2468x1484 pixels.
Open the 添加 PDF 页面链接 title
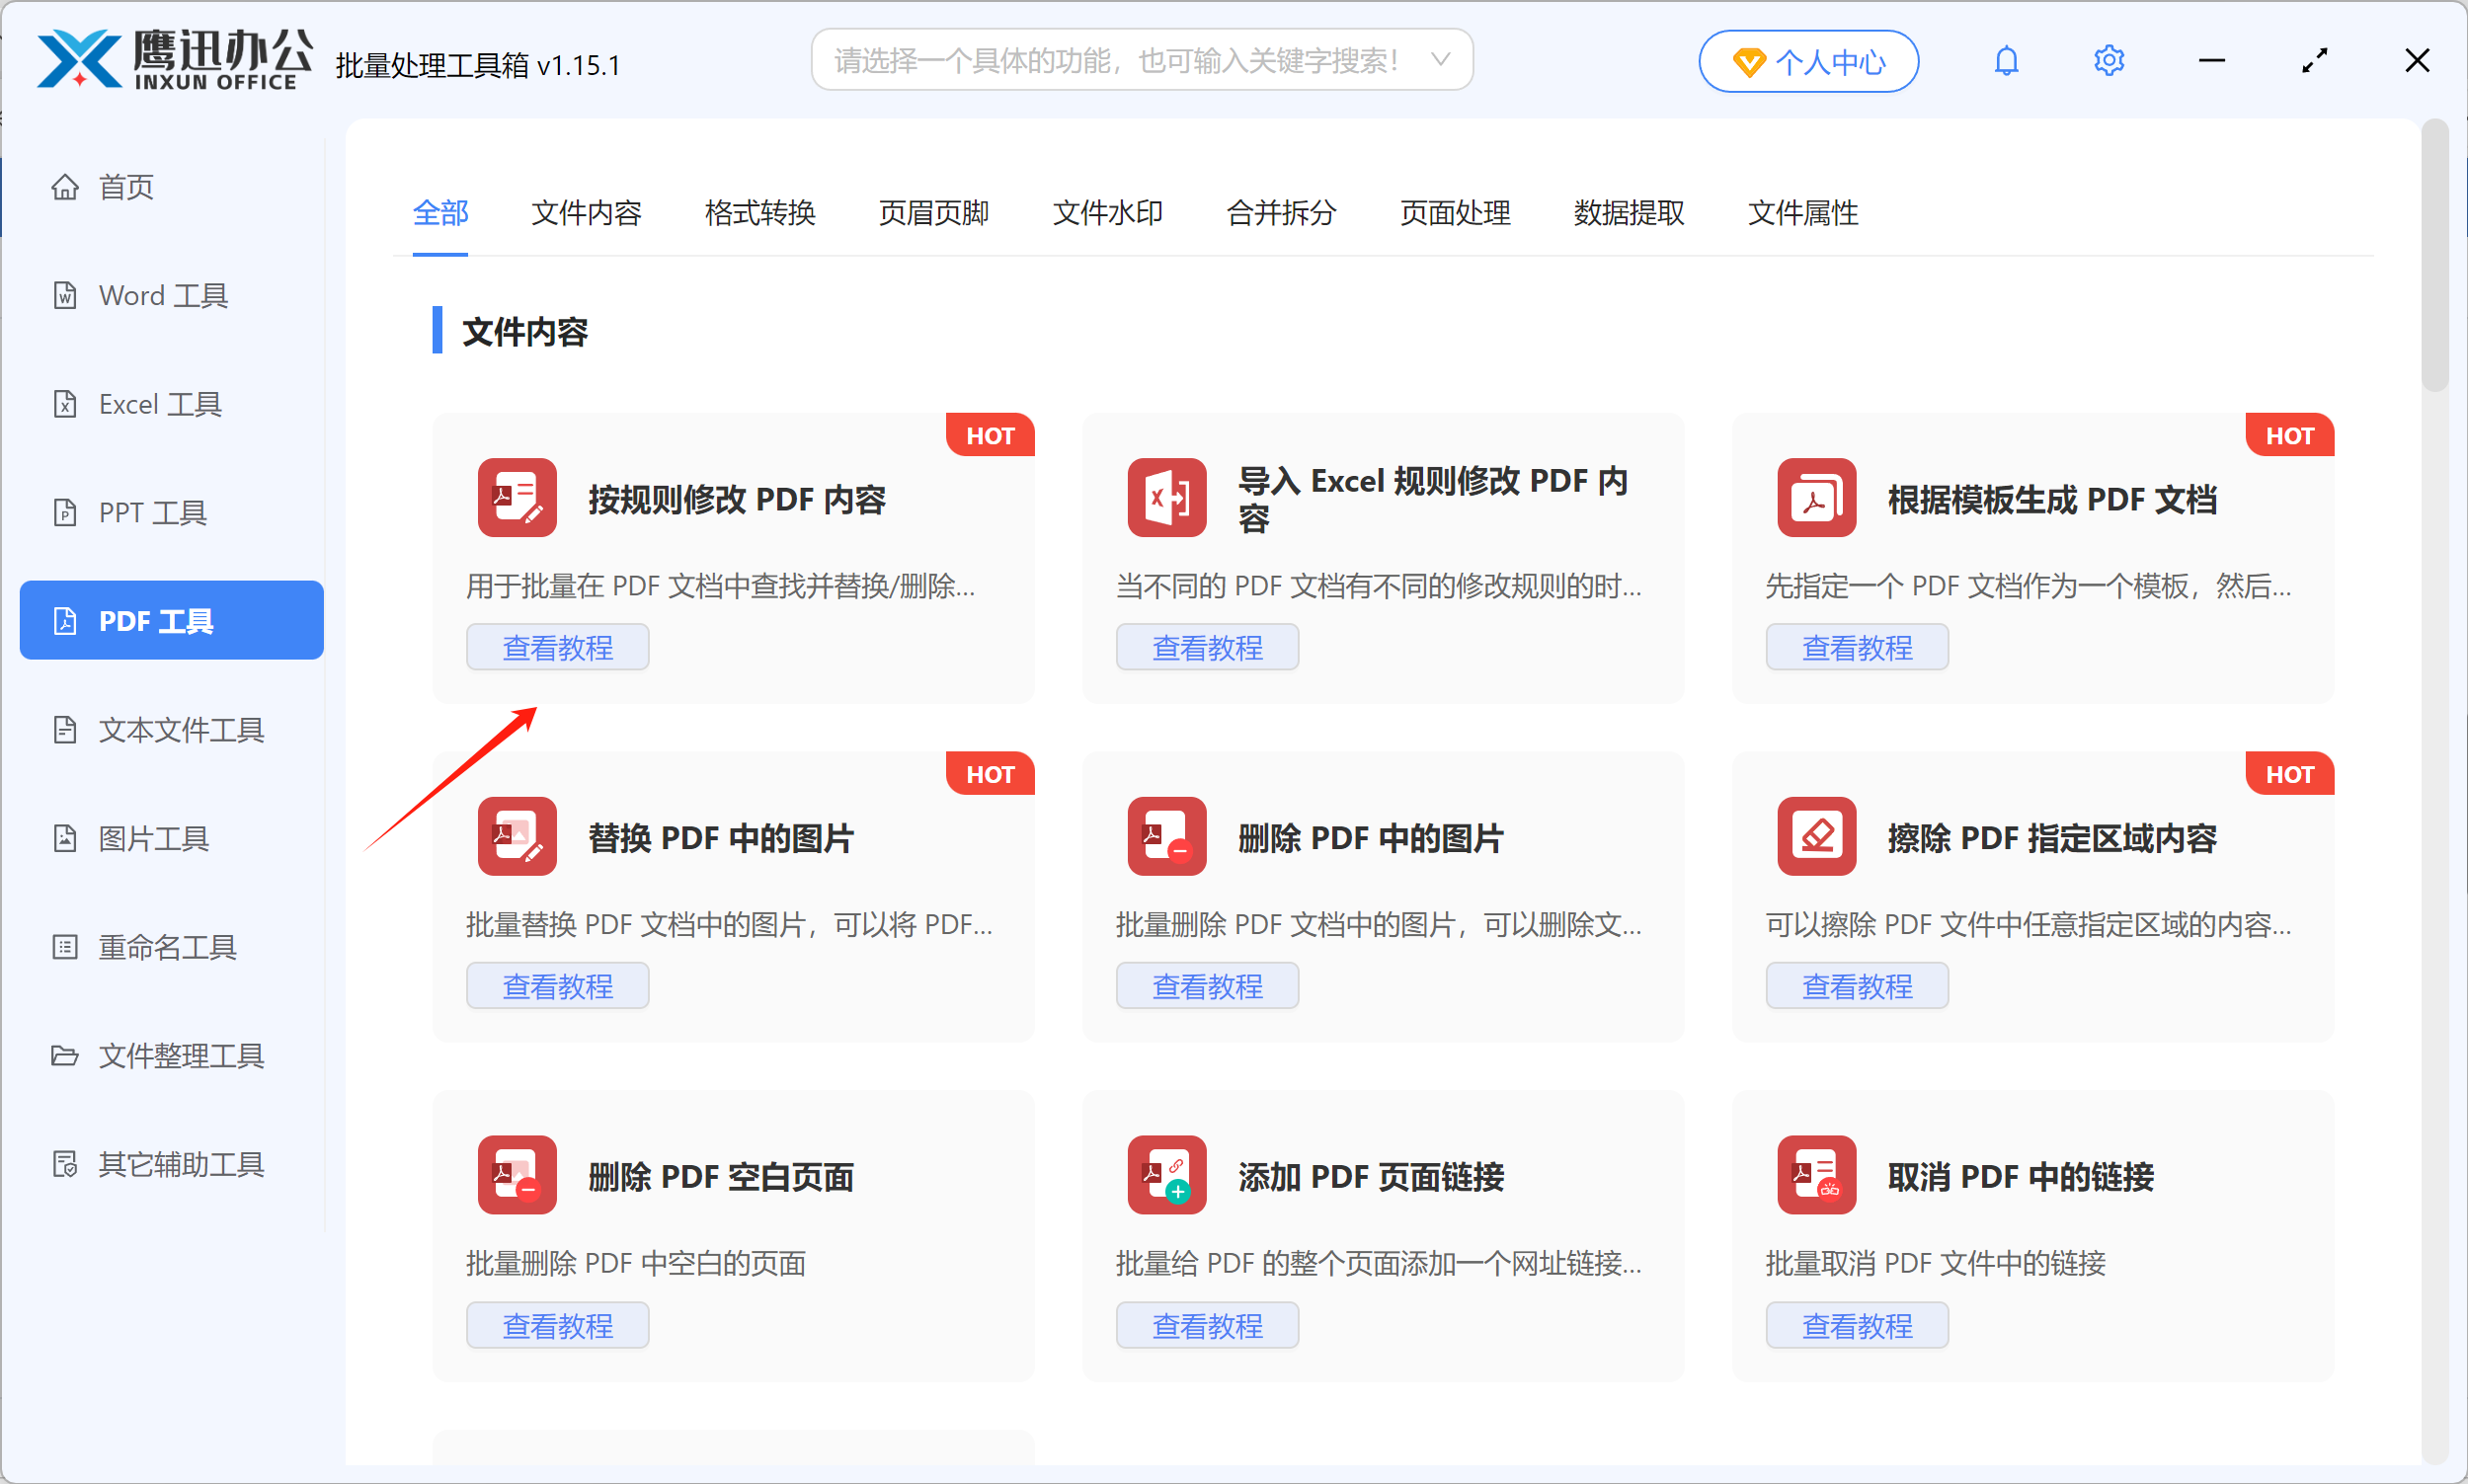tap(1371, 1177)
